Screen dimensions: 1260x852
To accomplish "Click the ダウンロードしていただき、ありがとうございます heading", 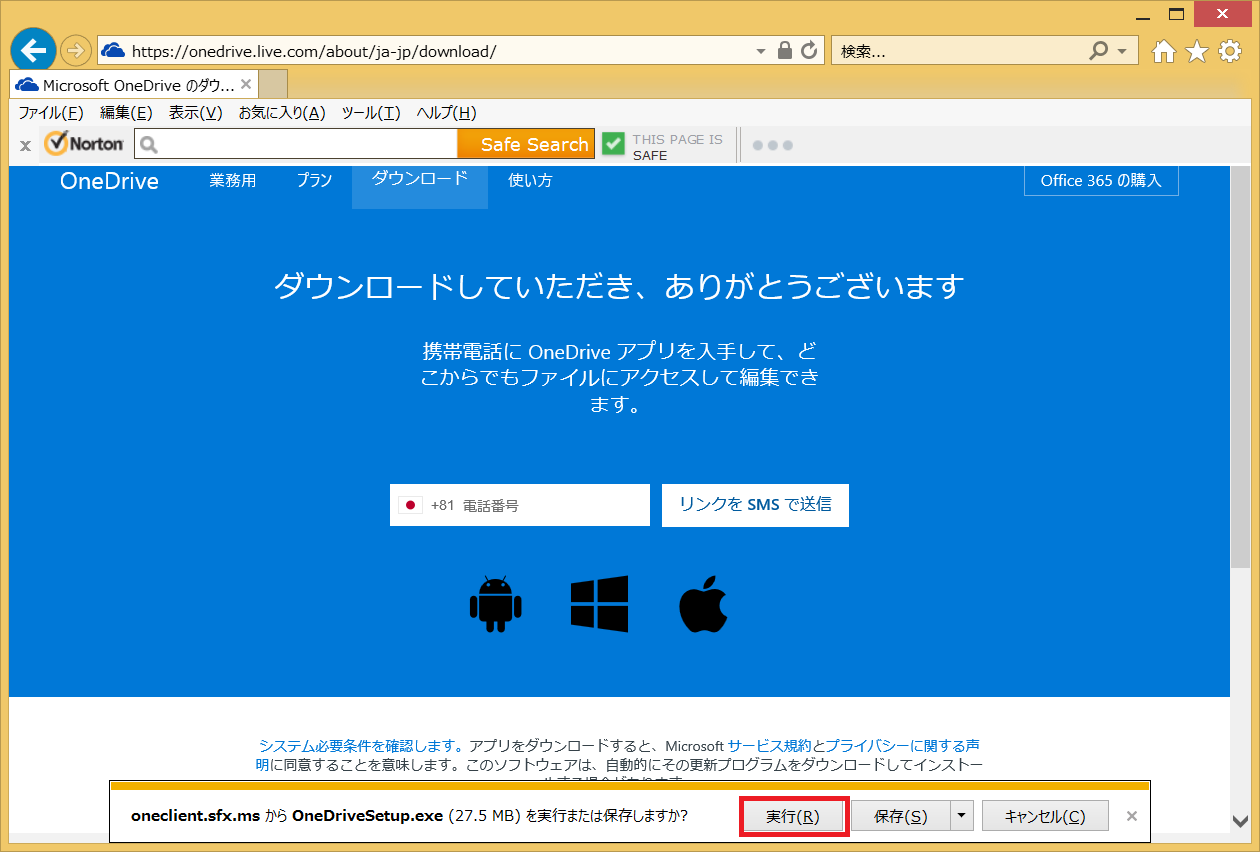I will point(619,287).
